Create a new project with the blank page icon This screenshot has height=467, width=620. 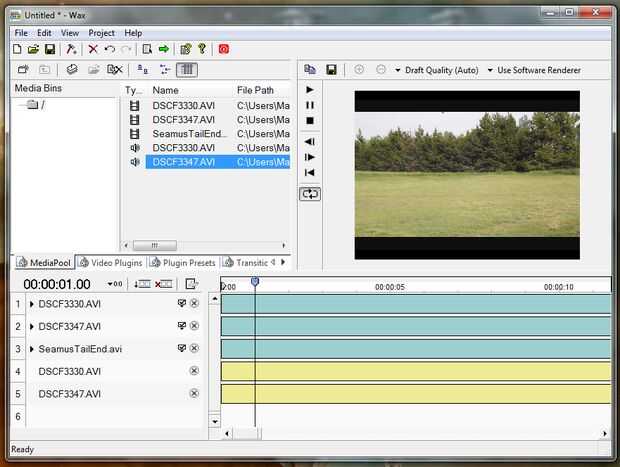pos(17,49)
